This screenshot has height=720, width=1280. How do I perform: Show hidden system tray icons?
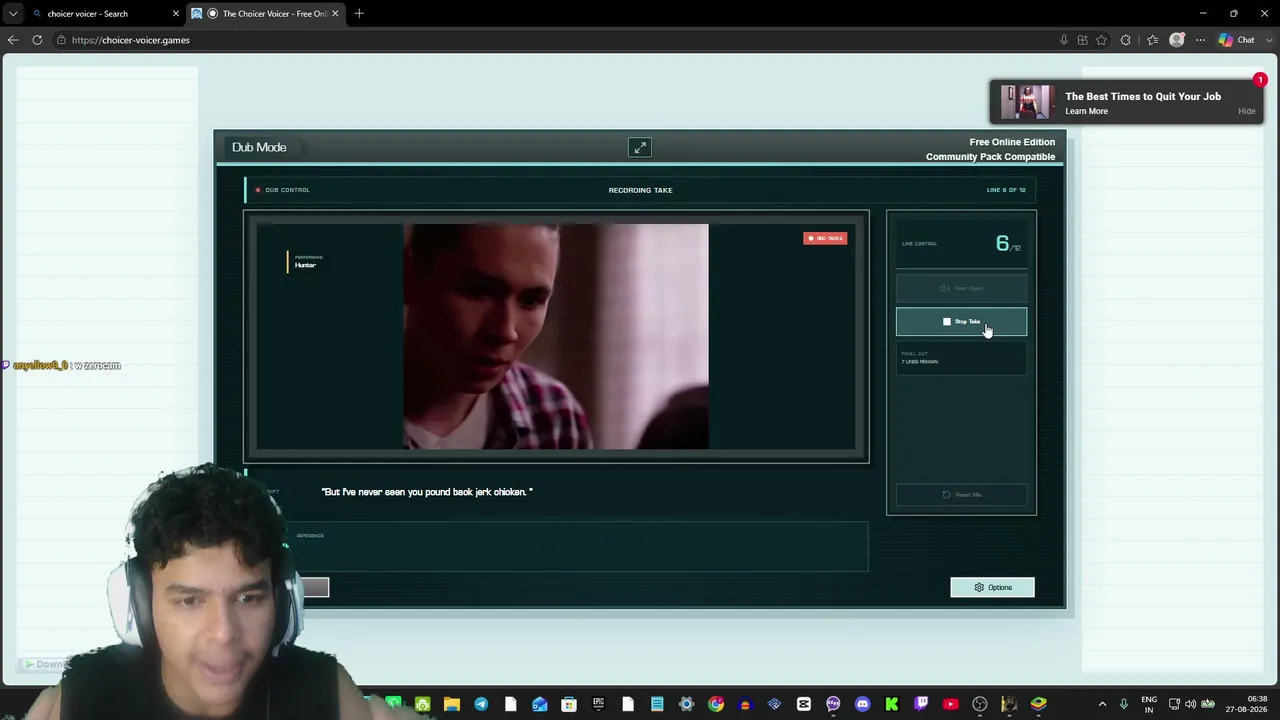(1103, 705)
